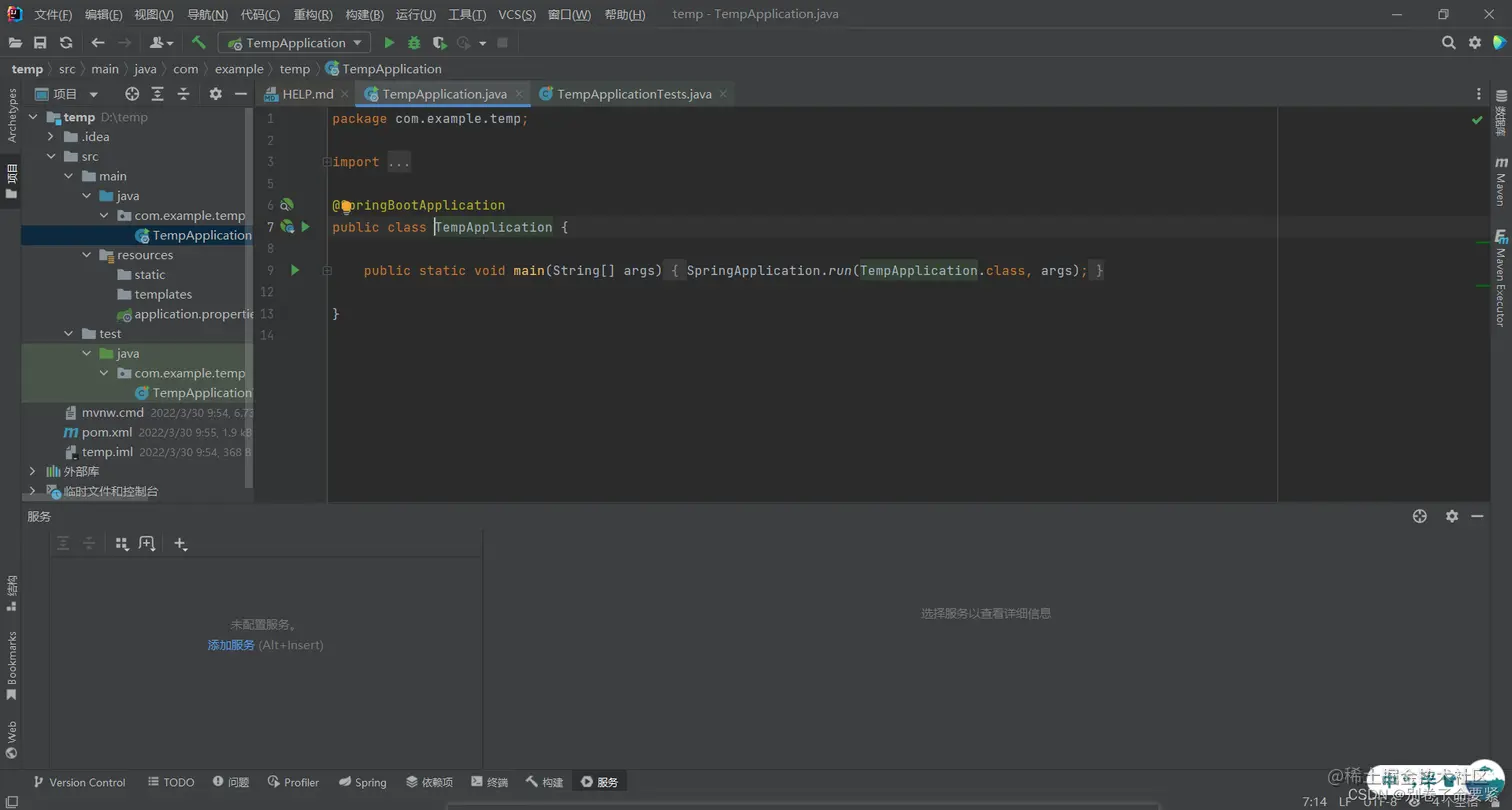Open the 终端 terminal tool window button
Viewport: 1512px width, 810px height.
coord(489,782)
